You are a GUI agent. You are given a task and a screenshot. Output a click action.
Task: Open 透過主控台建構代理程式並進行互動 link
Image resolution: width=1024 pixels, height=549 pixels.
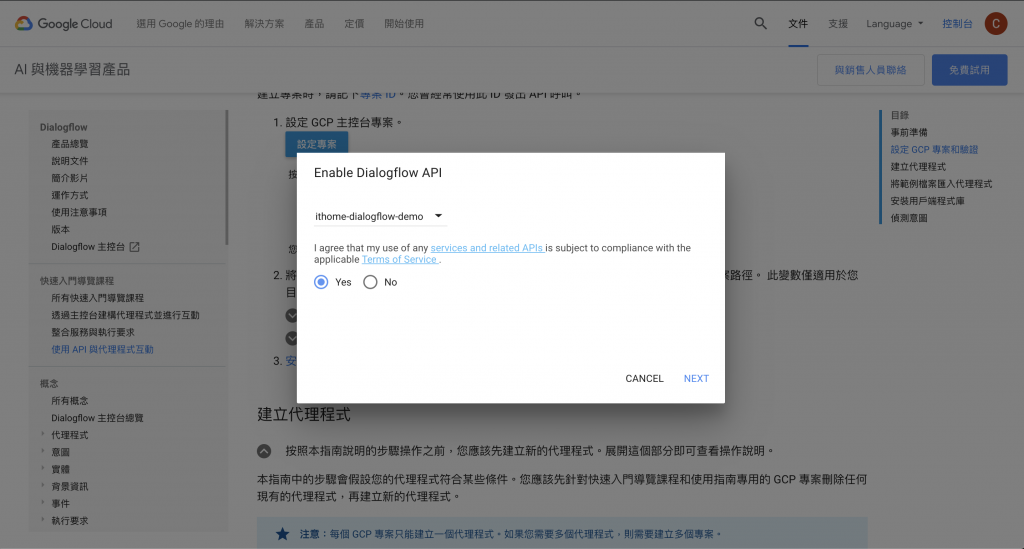click(x=125, y=315)
